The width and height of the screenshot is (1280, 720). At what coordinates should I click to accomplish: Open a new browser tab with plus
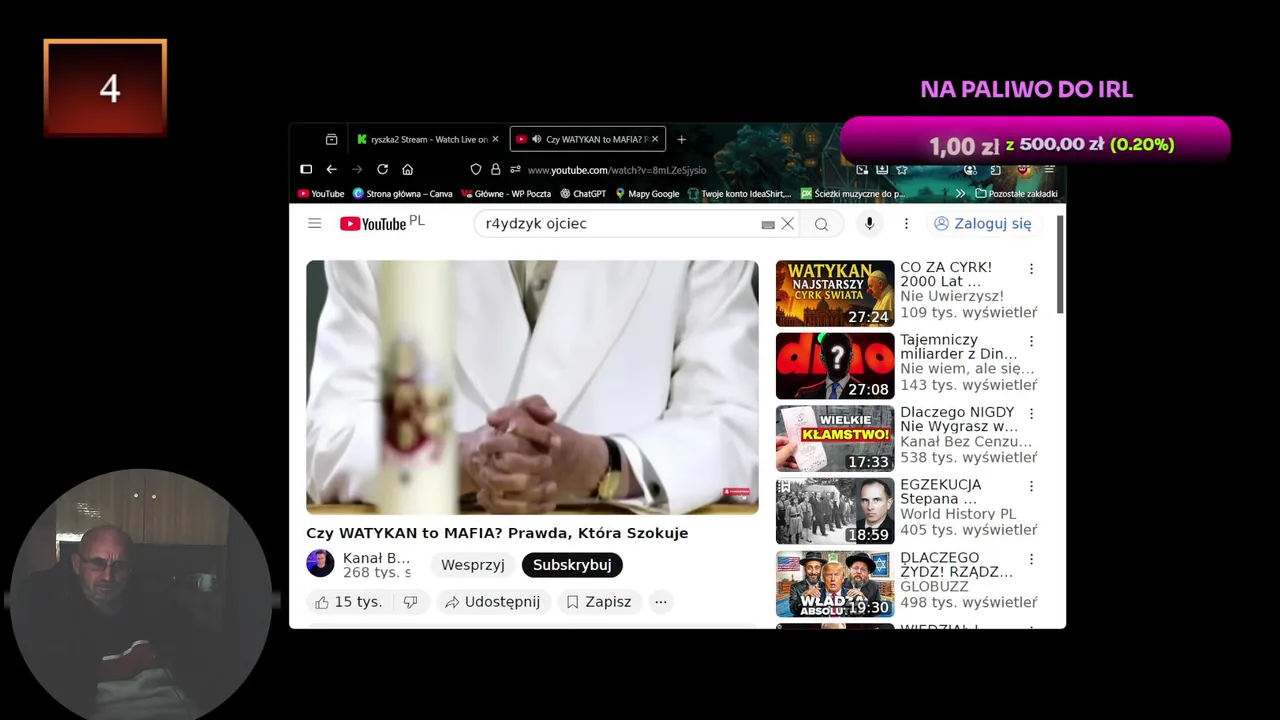click(682, 139)
